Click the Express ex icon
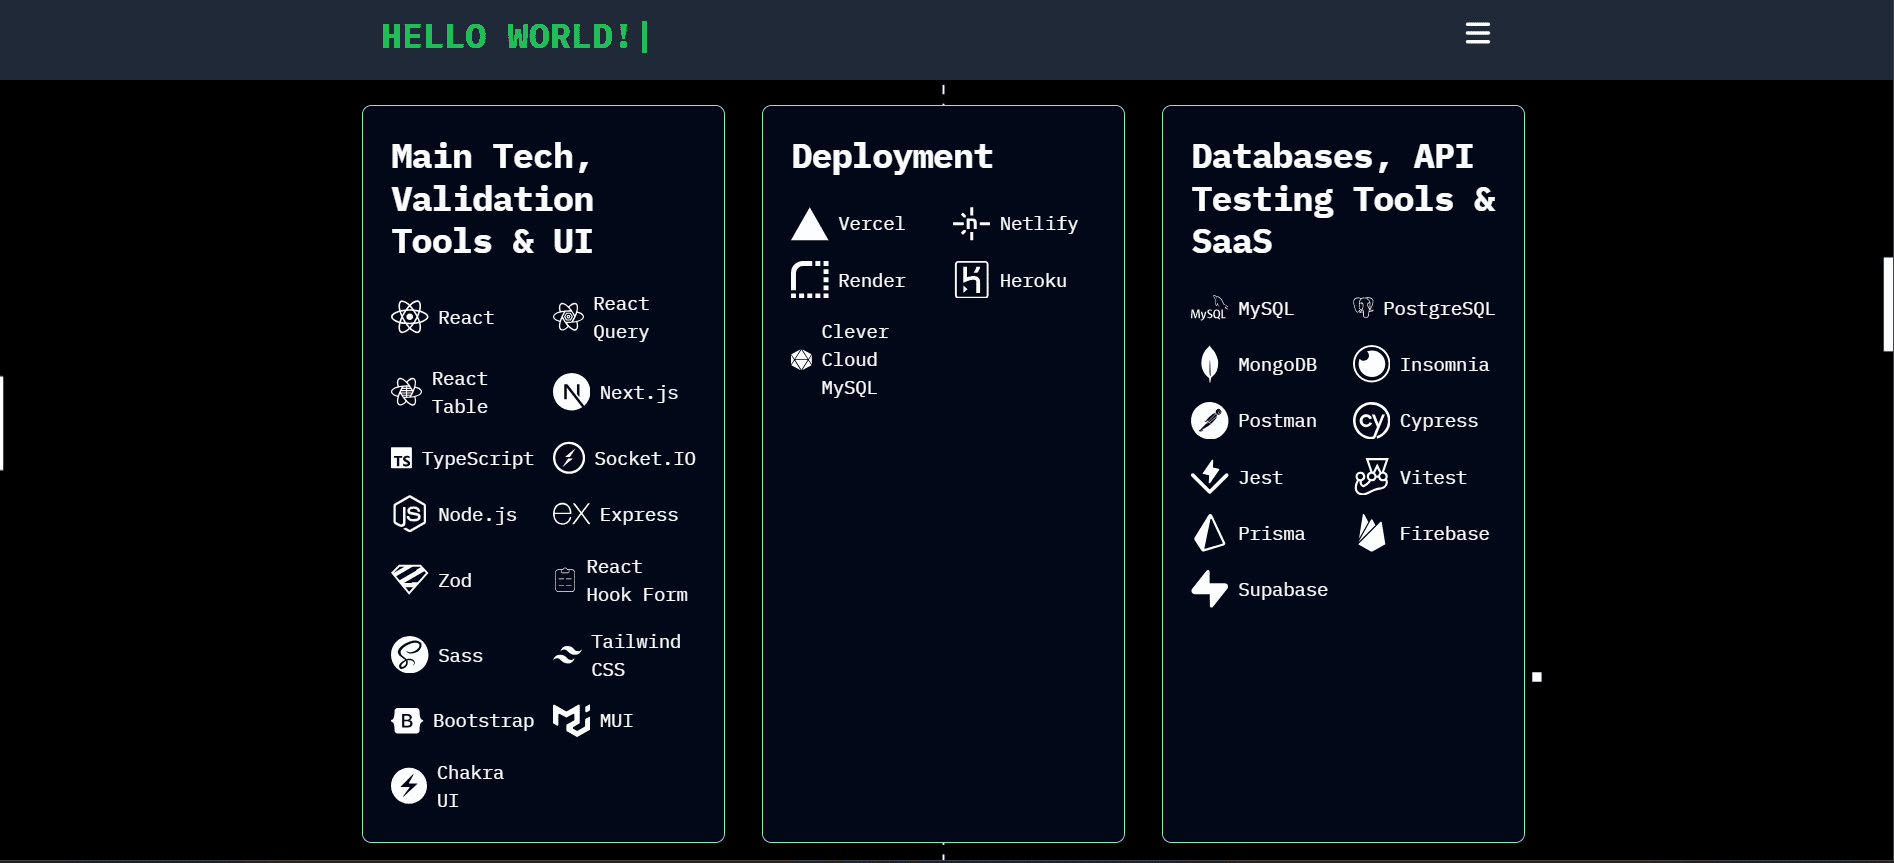 [x=571, y=514]
